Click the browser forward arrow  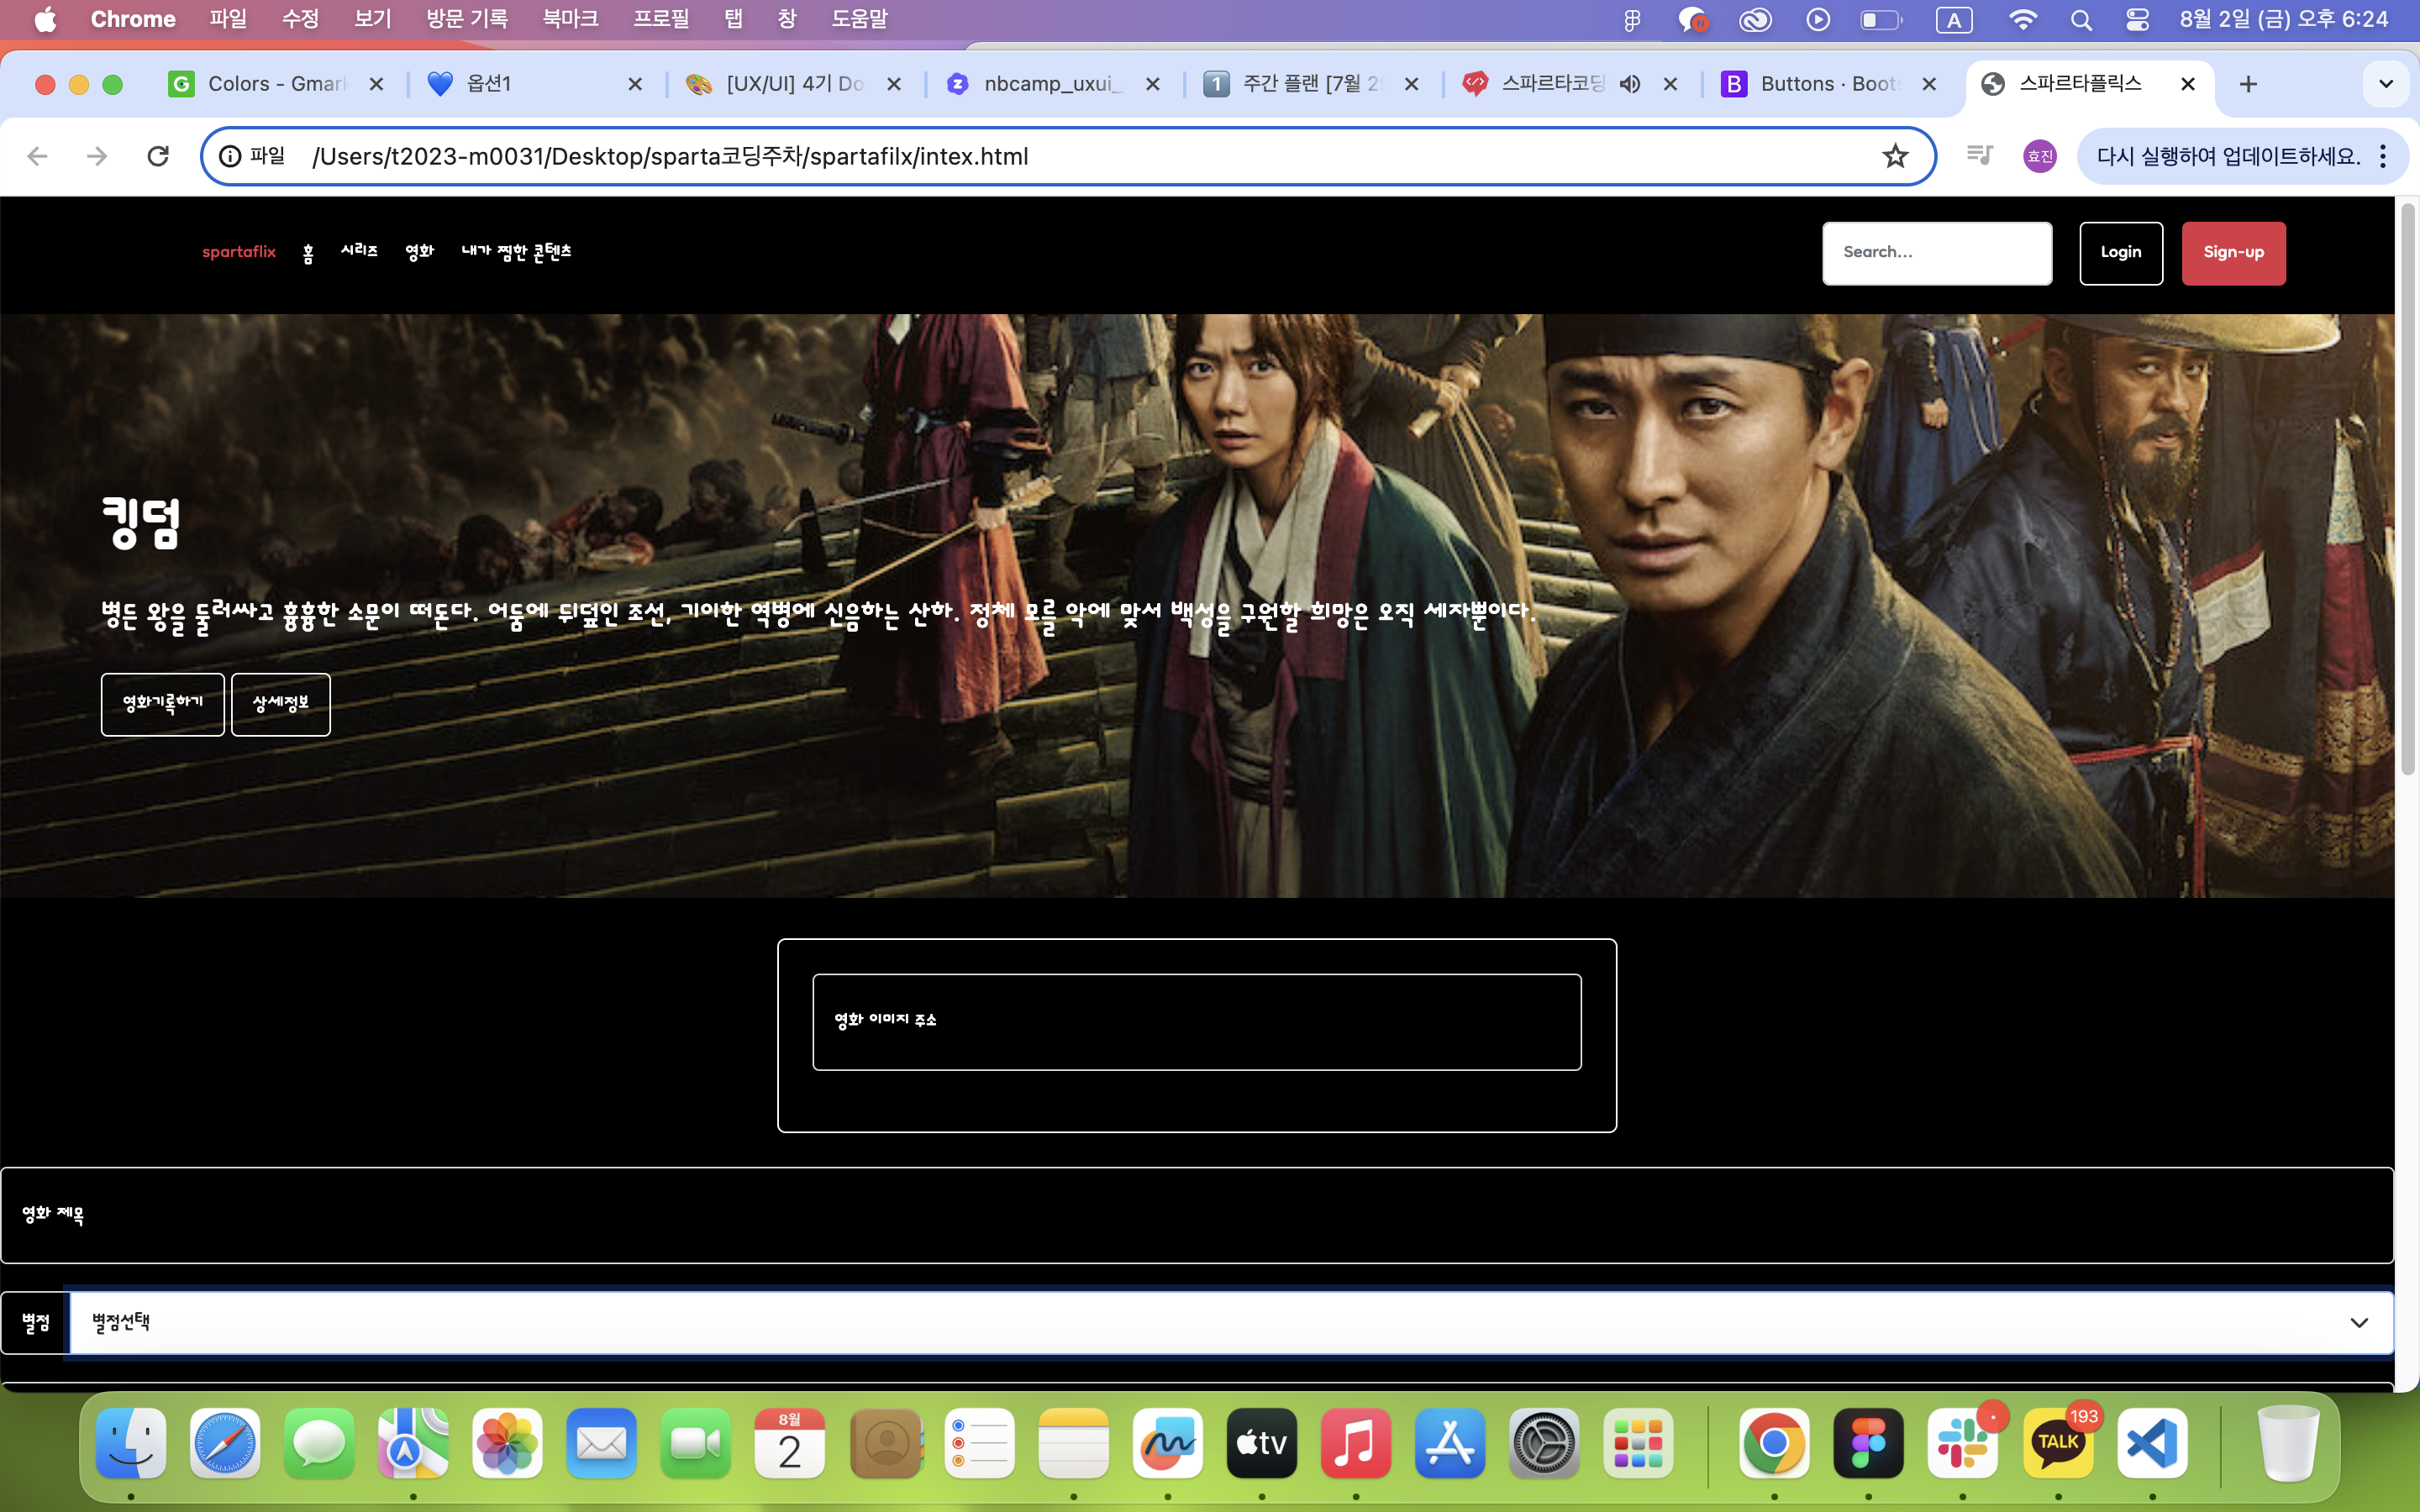[x=97, y=156]
